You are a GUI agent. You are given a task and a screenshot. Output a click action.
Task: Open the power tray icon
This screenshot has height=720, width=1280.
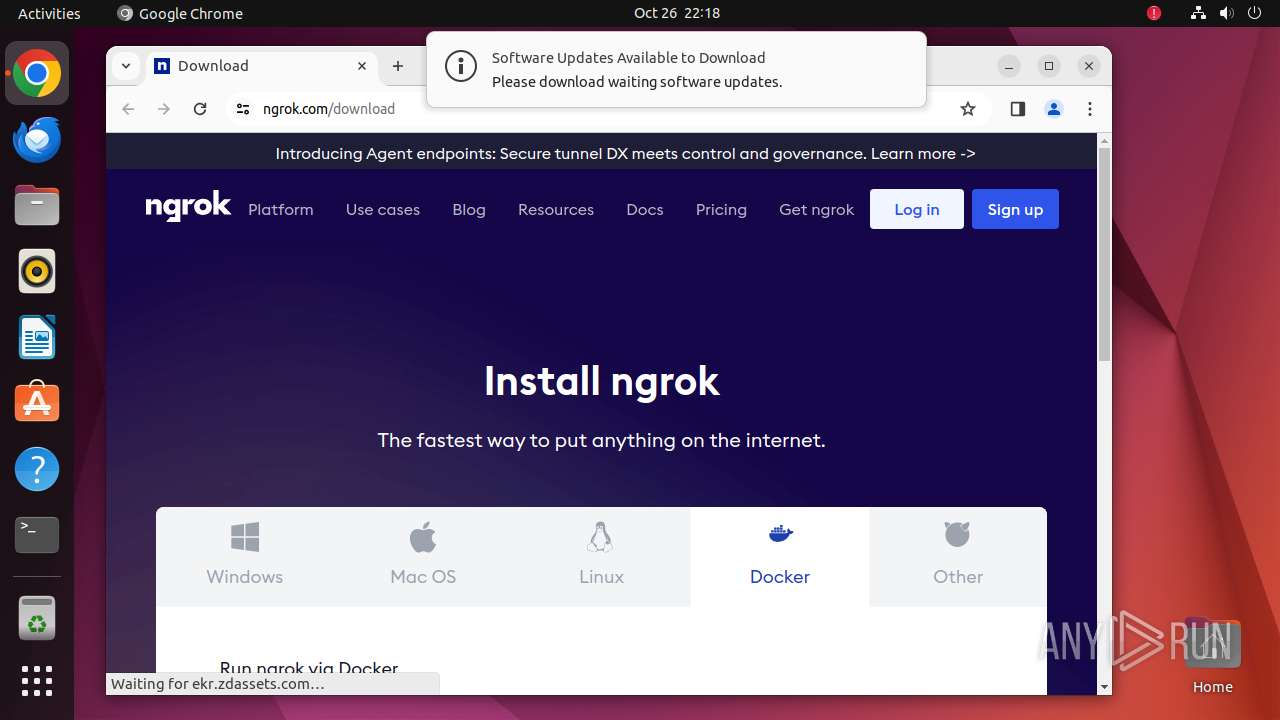coord(1254,13)
